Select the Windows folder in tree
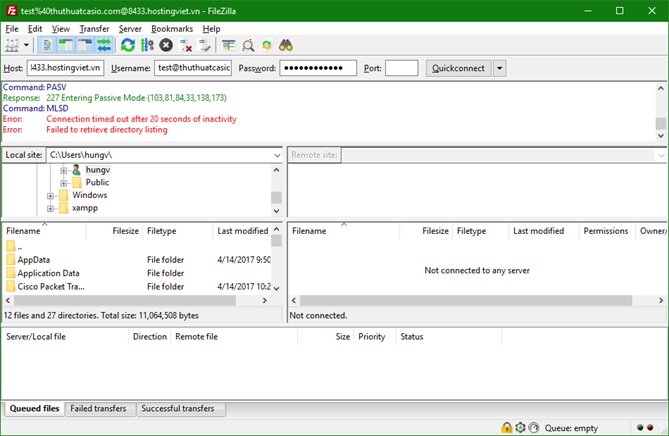669x436 pixels. (90, 195)
